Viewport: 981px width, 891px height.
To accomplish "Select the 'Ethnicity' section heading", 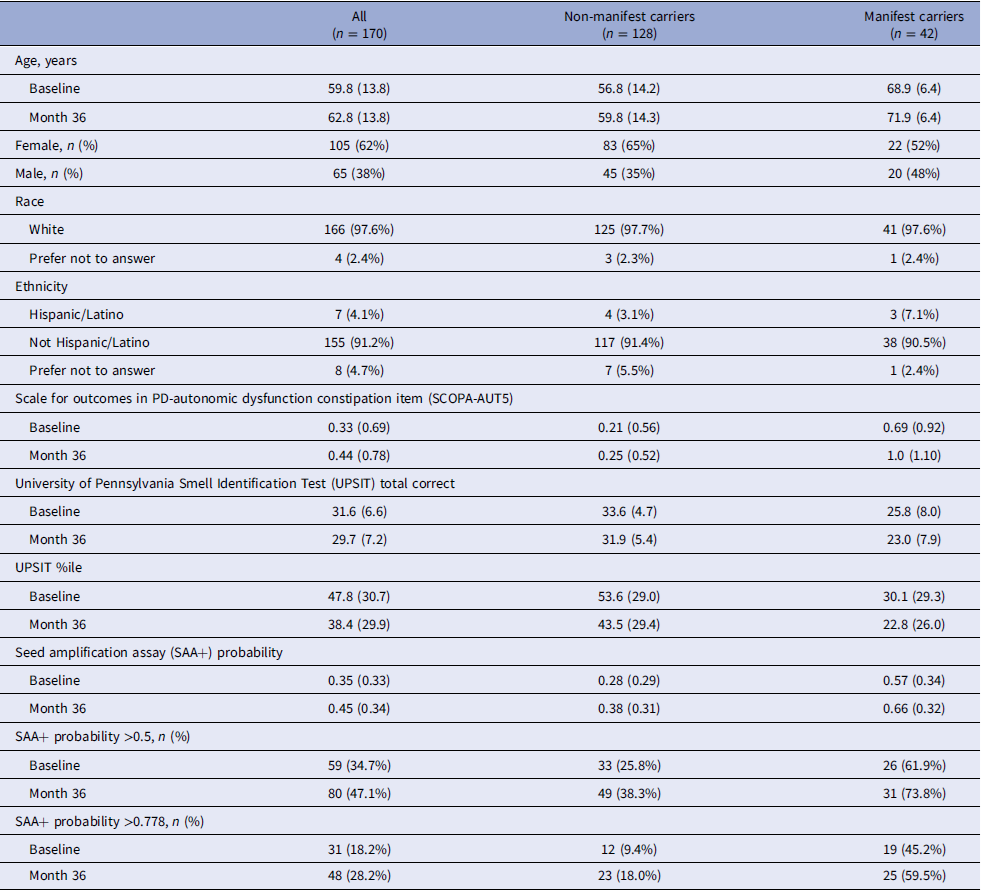I will [41, 287].
